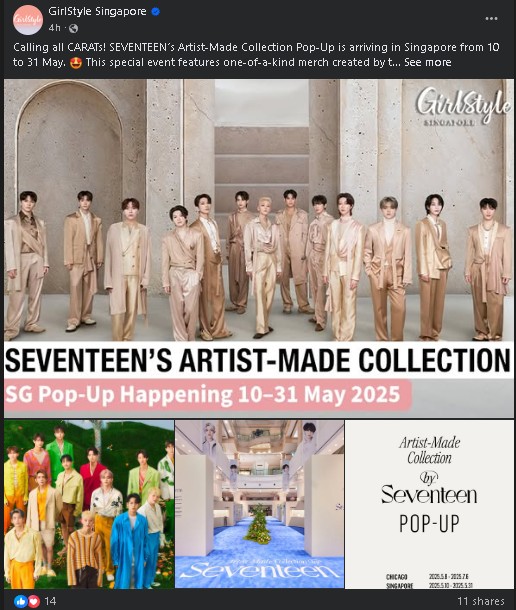Open the 11 shares list
Screen dimensions: 516x610
(481, 601)
